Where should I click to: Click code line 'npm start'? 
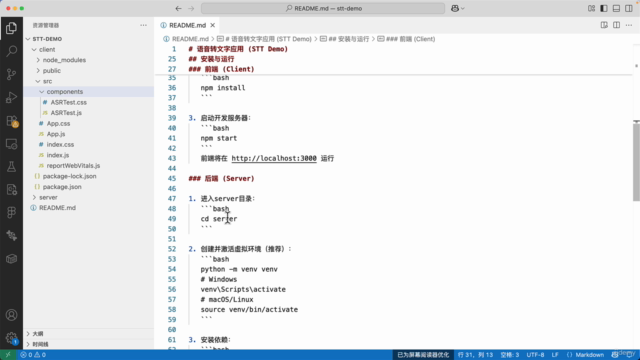coord(219,138)
